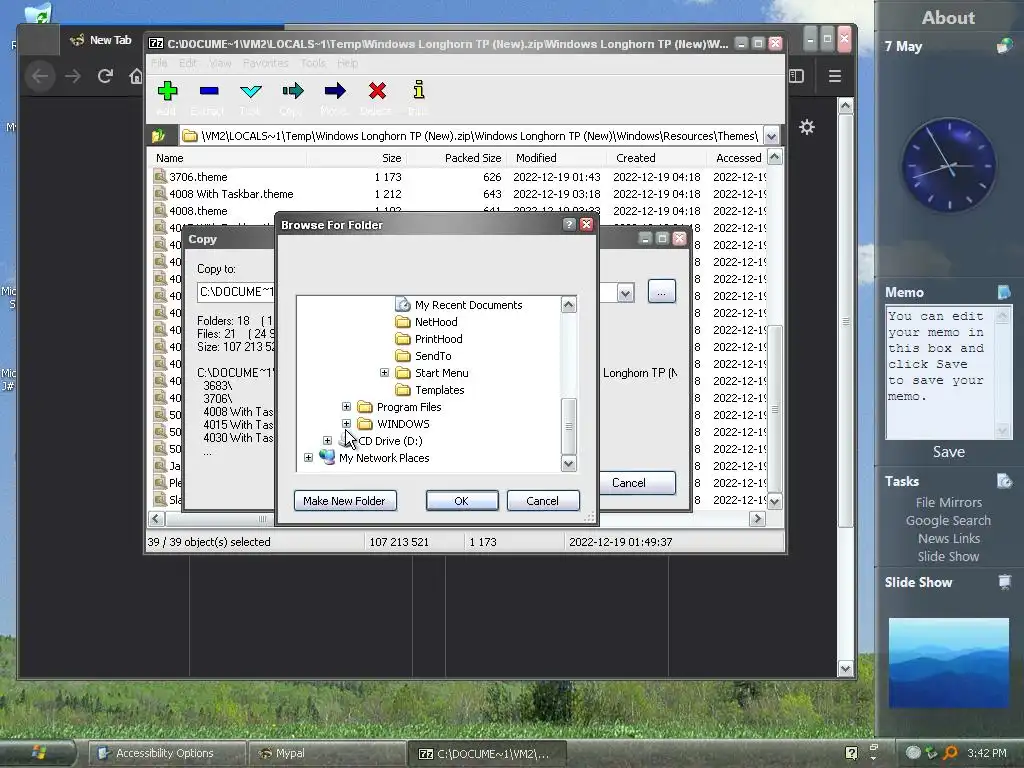Click the magnifier icon in the system tray
Screen dimensions: 1024x768
point(950,753)
